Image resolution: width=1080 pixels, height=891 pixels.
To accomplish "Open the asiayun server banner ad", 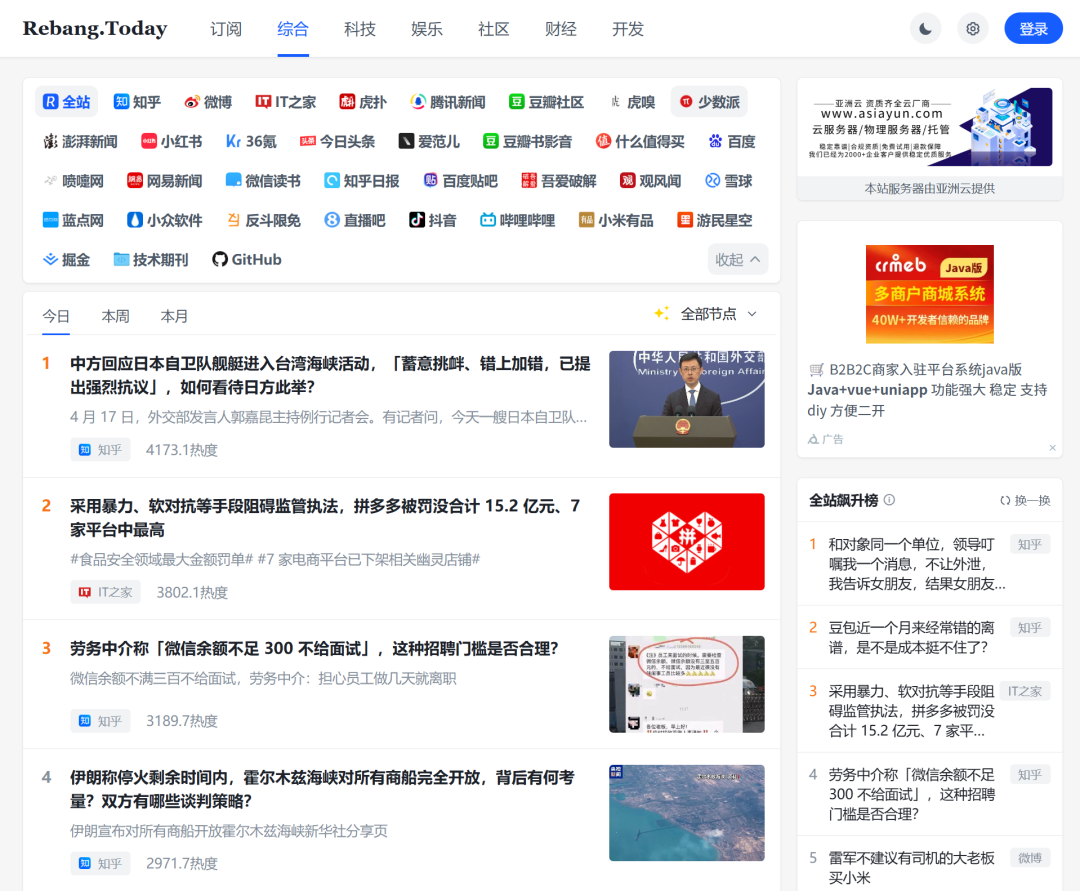I will pyautogui.click(x=930, y=127).
